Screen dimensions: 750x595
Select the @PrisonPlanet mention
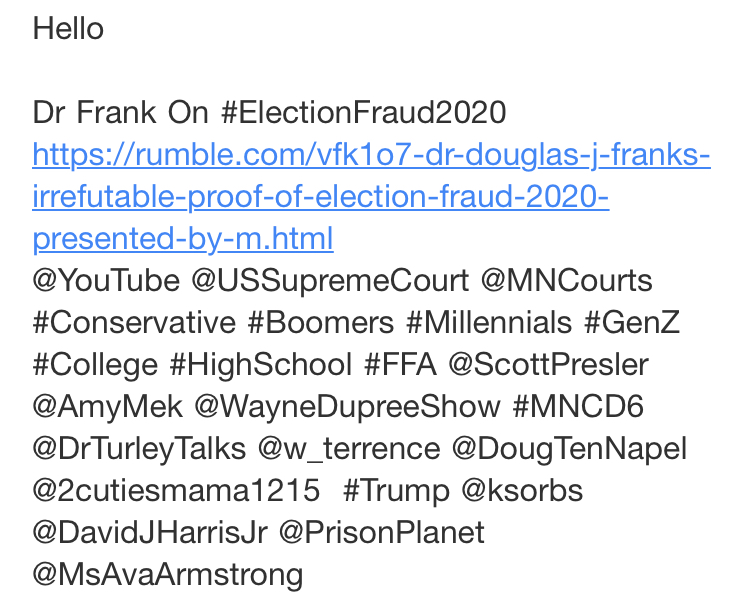[381, 533]
